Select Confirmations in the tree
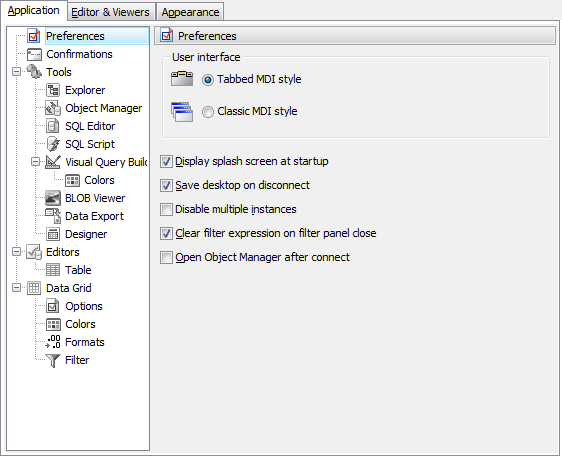The width and height of the screenshot is (562, 457). pos(79,54)
